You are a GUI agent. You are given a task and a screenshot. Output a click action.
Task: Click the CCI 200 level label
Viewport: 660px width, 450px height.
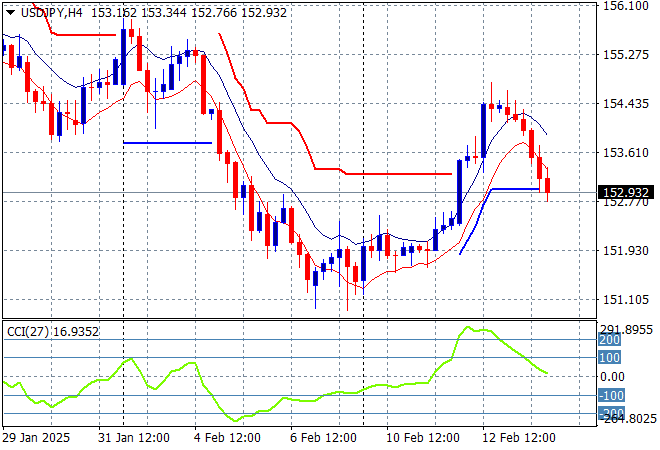pos(609,340)
